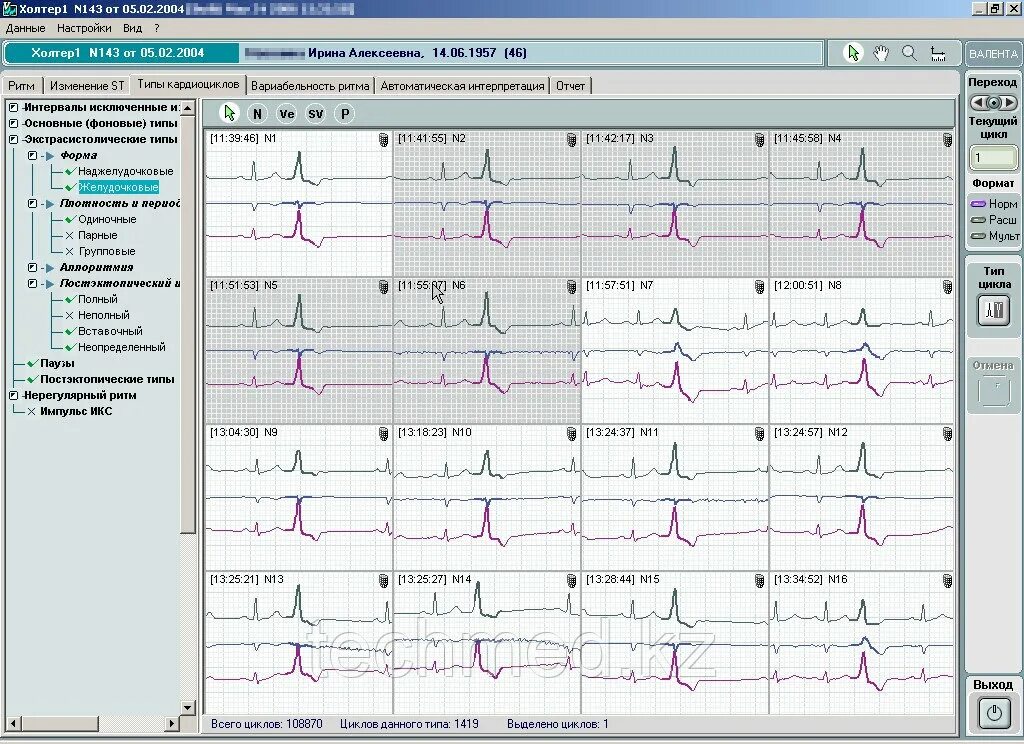Image resolution: width=1024 pixels, height=744 pixels.
Task: Toggle Одиночные check mark
Action: (x=70, y=219)
